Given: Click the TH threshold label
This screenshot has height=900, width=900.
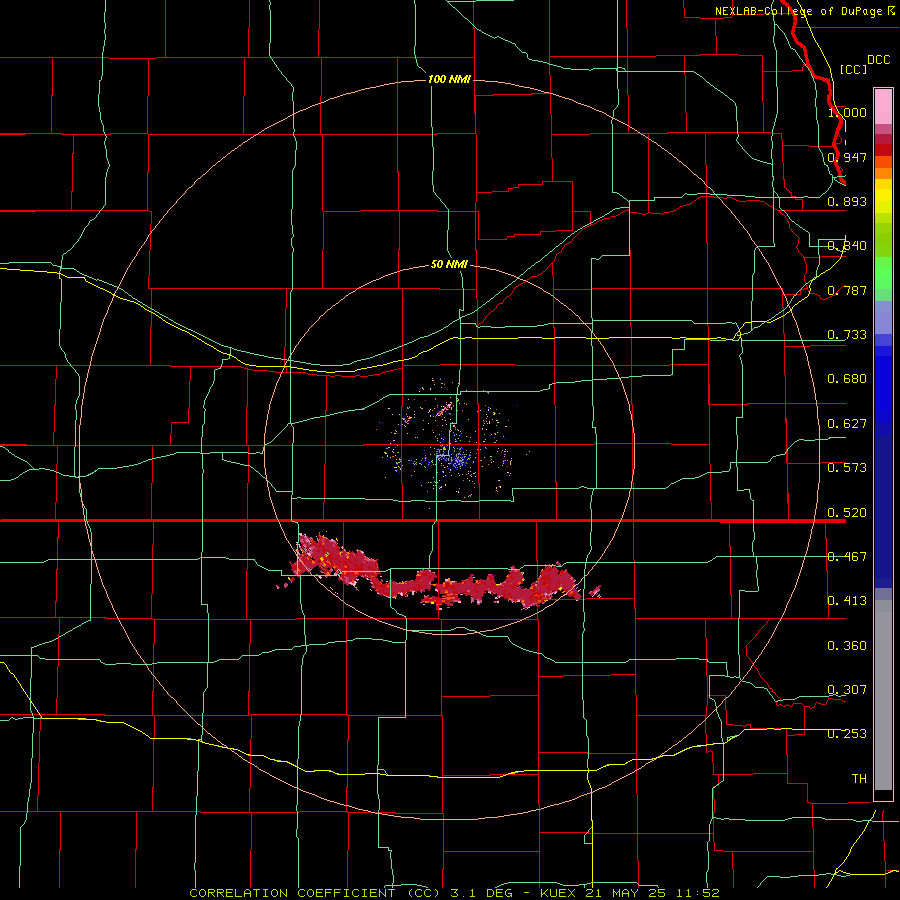Looking at the screenshot, I should [859, 779].
